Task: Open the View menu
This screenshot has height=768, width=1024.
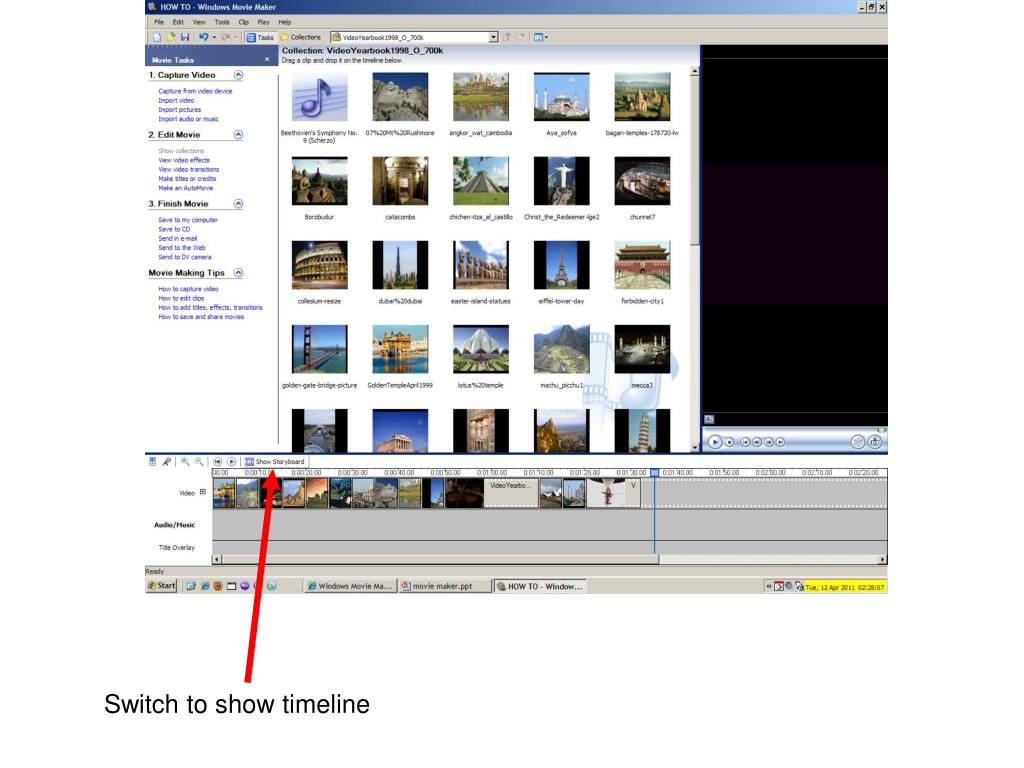Action: (199, 22)
